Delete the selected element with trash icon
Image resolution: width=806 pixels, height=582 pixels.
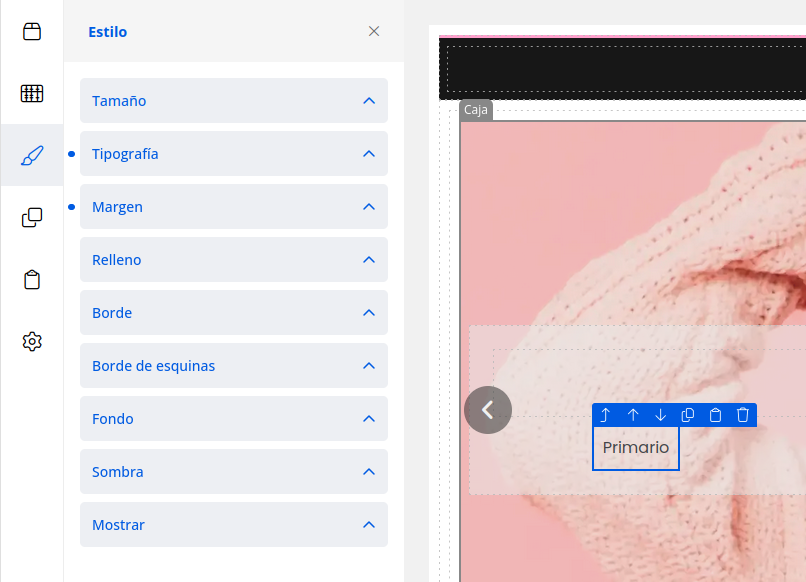(x=743, y=415)
